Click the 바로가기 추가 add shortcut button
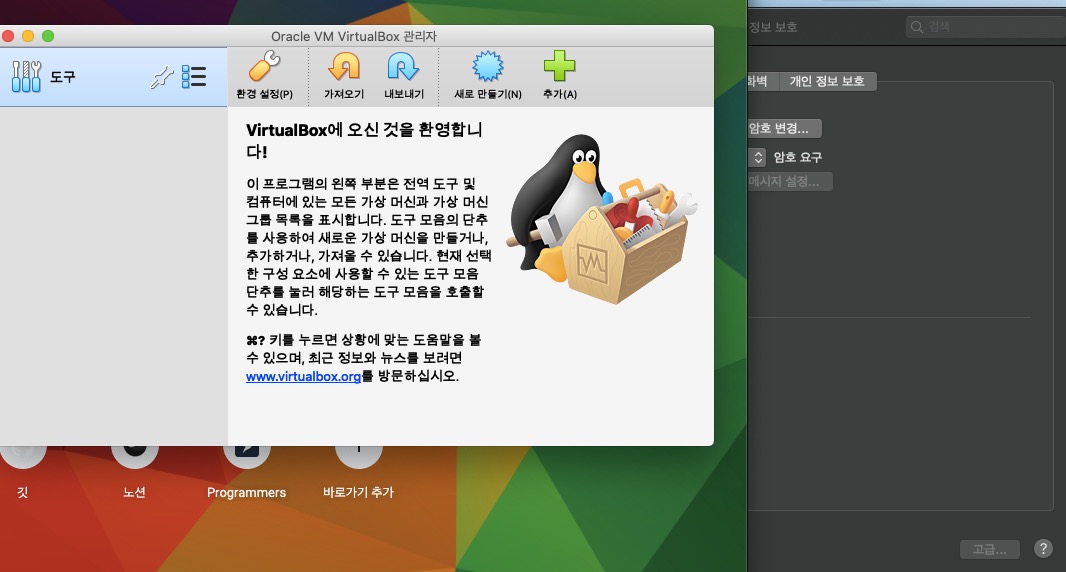This screenshot has width=1066, height=572. point(358,469)
